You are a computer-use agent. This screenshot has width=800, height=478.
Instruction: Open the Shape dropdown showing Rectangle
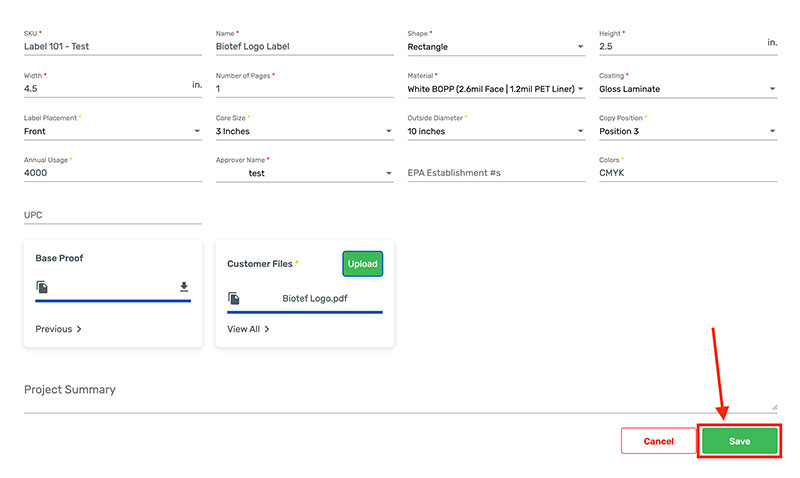pyautogui.click(x=496, y=46)
